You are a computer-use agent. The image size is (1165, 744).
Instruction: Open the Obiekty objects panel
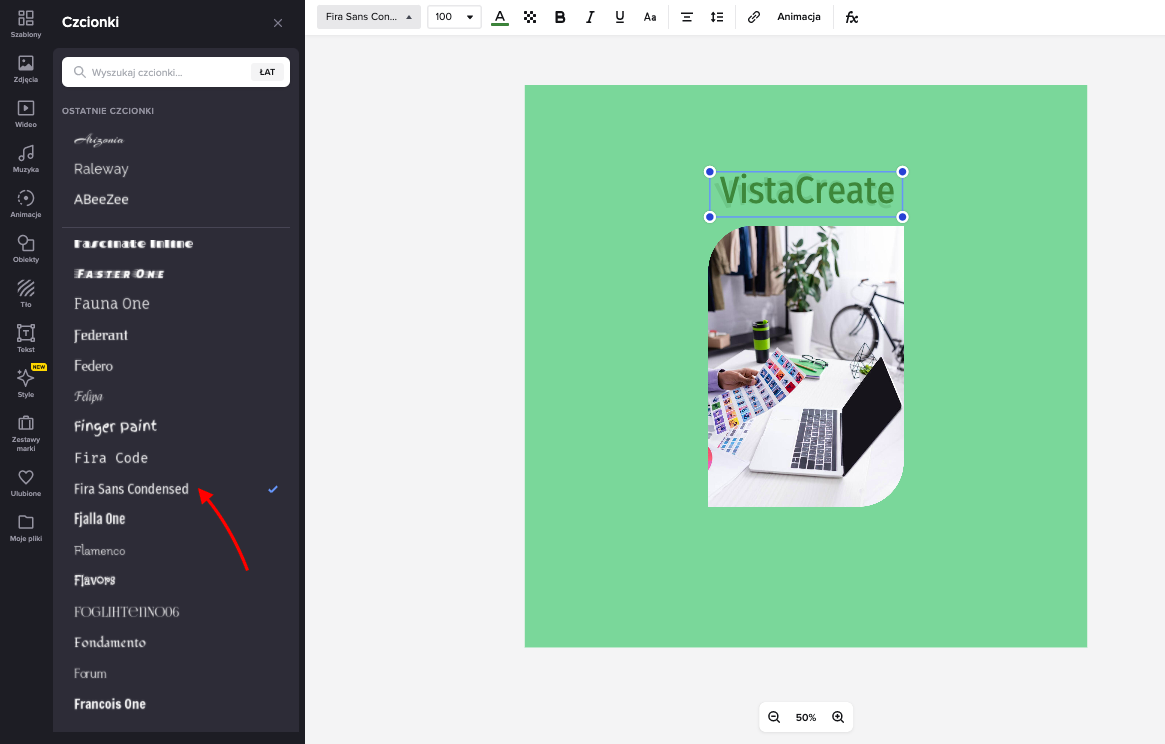26,249
